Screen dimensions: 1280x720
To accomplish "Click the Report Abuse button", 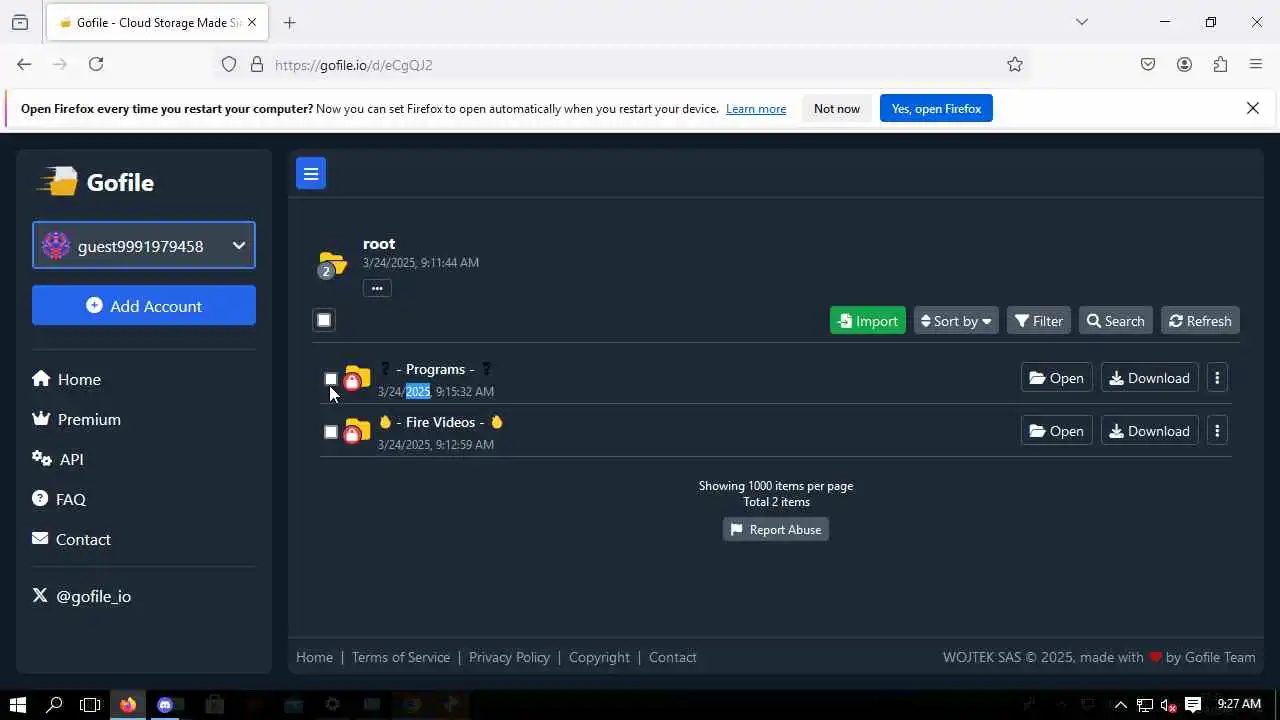I will tap(776, 529).
